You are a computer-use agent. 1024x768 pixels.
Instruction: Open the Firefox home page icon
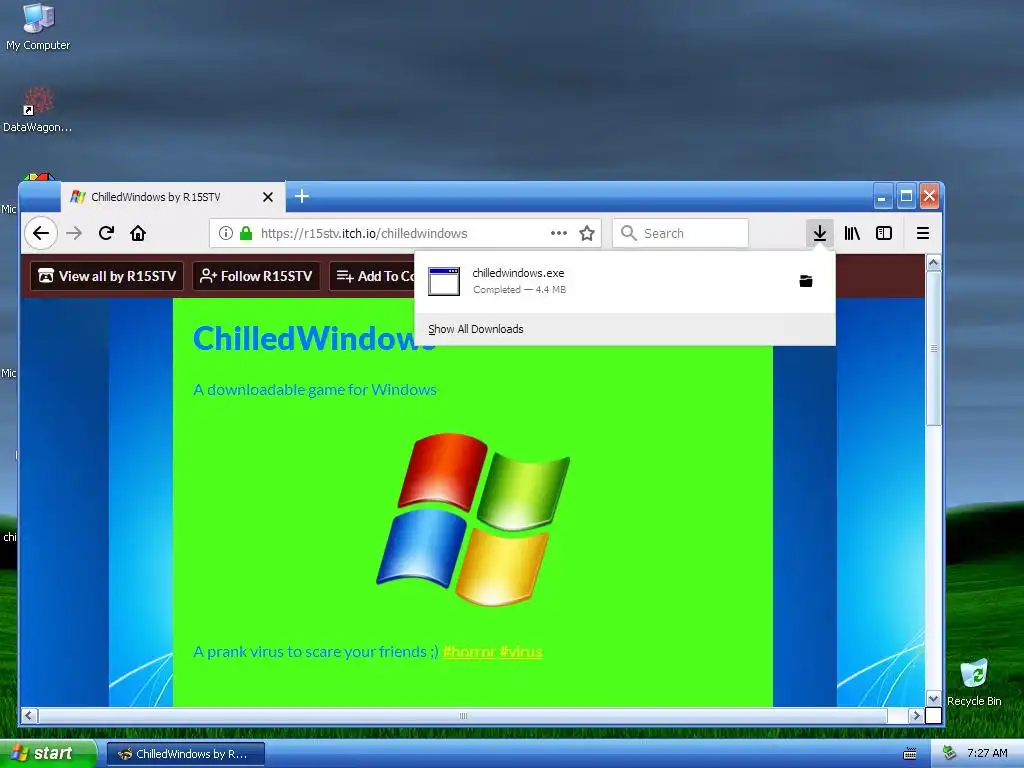[138, 233]
